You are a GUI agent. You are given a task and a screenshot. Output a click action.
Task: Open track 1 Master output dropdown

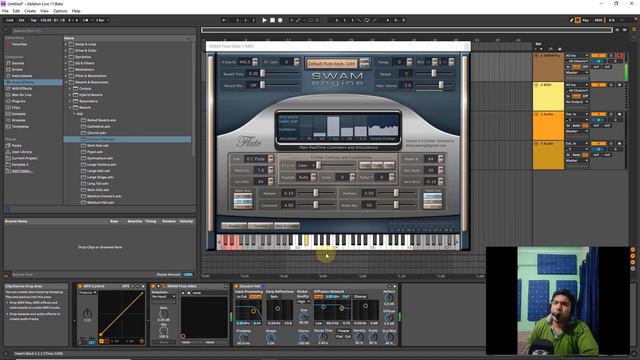(577, 73)
